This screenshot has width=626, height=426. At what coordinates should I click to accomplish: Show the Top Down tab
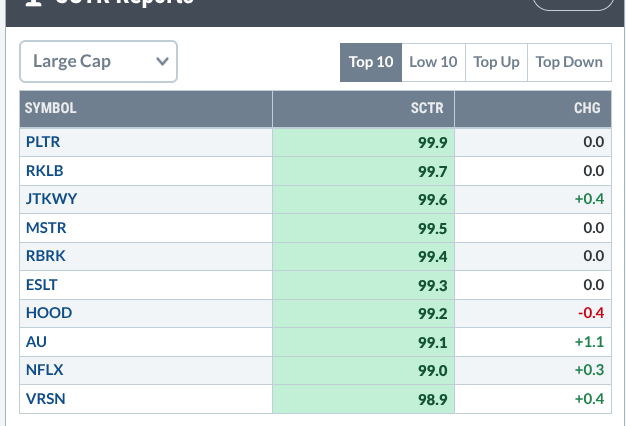569,62
